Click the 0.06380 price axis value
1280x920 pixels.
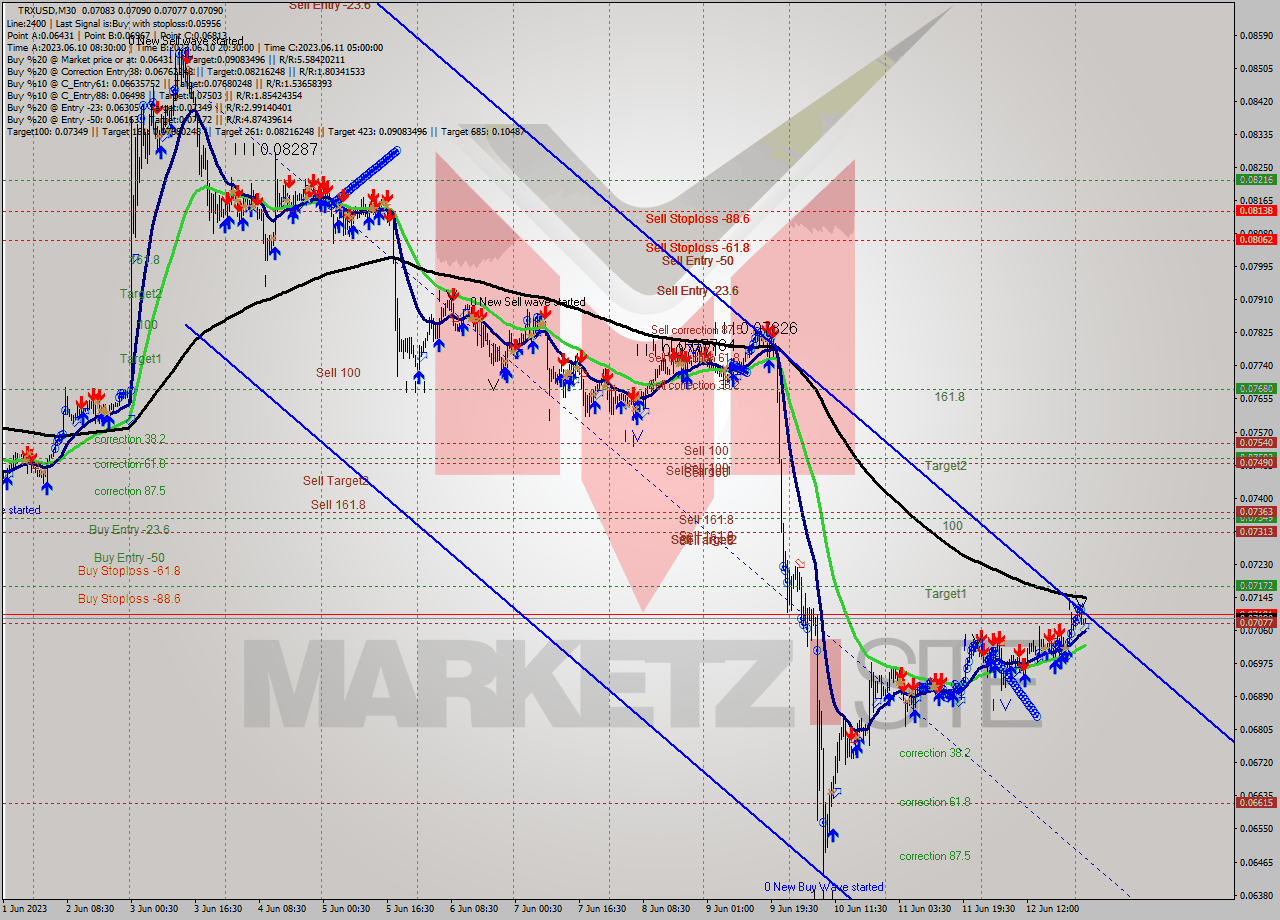click(x=1256, y=895)
